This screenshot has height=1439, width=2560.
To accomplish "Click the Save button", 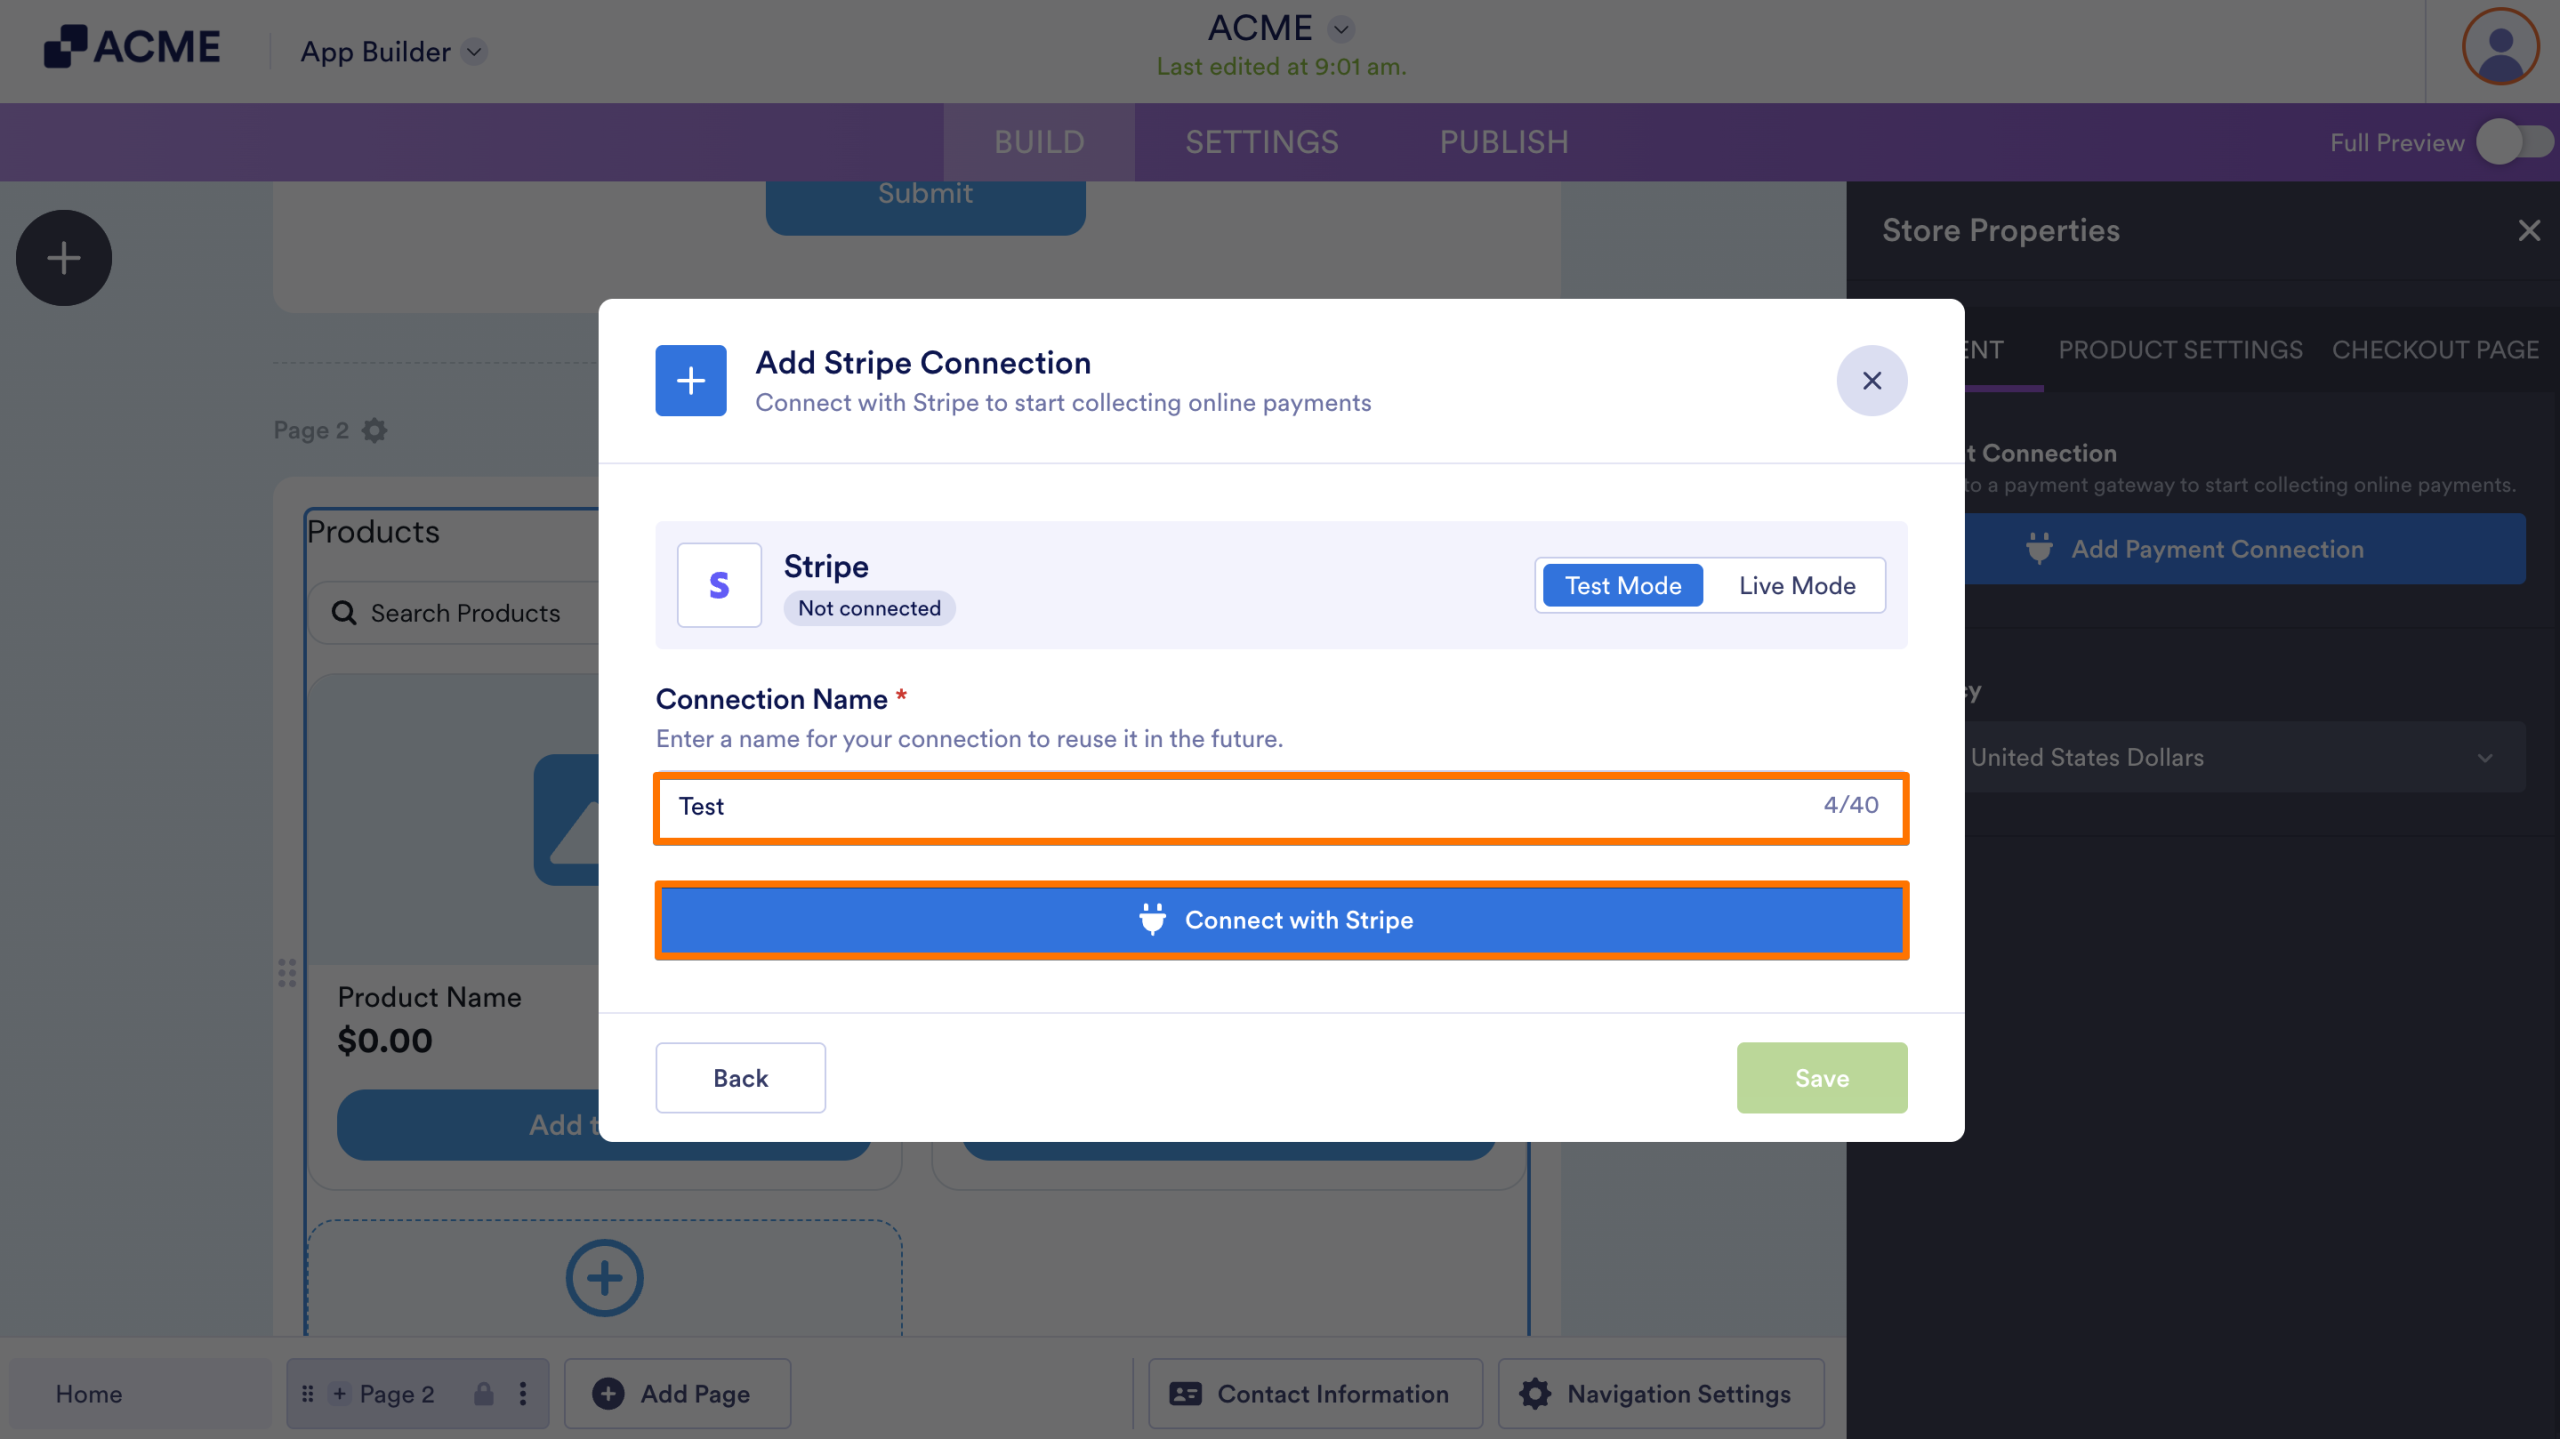I will [x=1821, y=1078].
